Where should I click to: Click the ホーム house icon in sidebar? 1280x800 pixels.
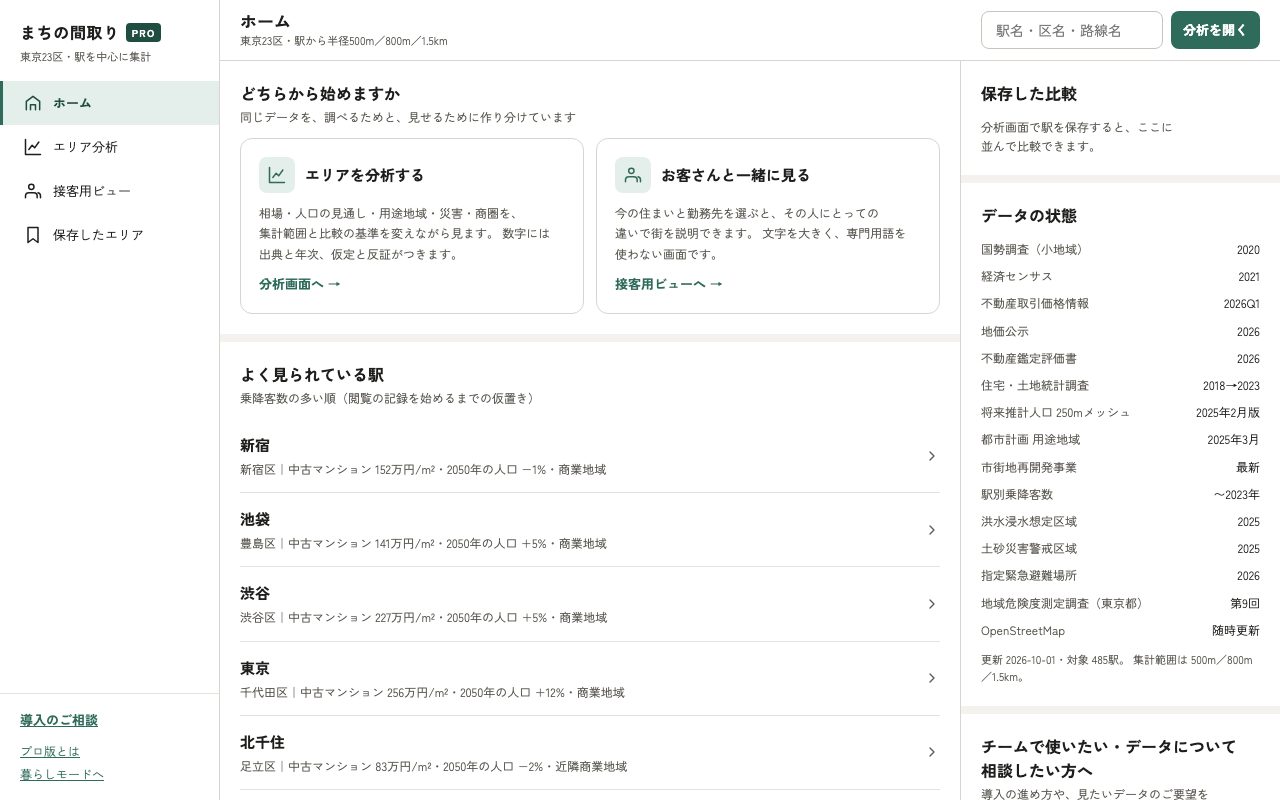pos(33,103)
